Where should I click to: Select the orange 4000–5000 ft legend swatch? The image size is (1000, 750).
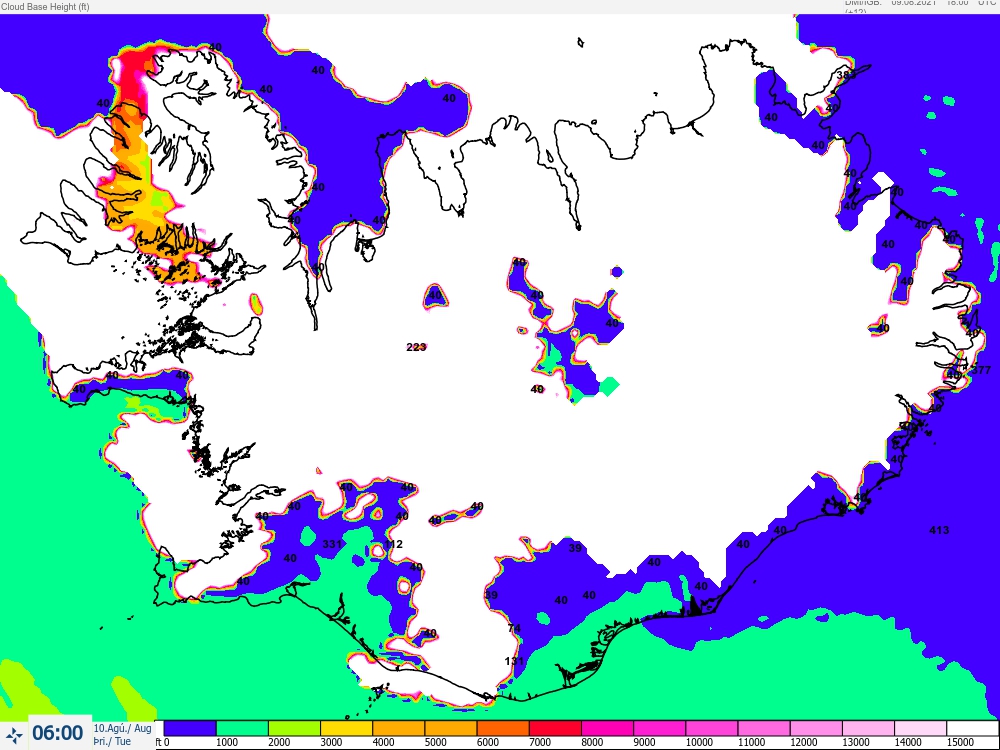point(398,728)
